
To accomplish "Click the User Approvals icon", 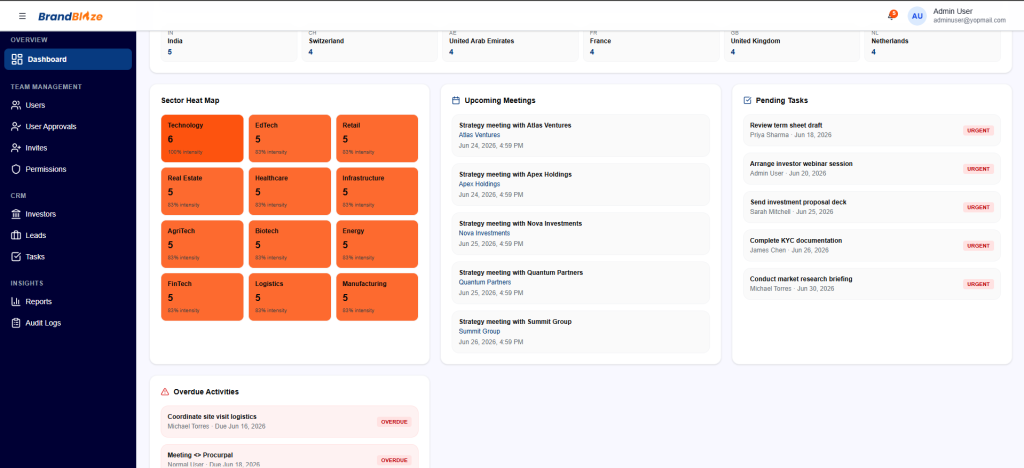I will [x=16, y=127].
